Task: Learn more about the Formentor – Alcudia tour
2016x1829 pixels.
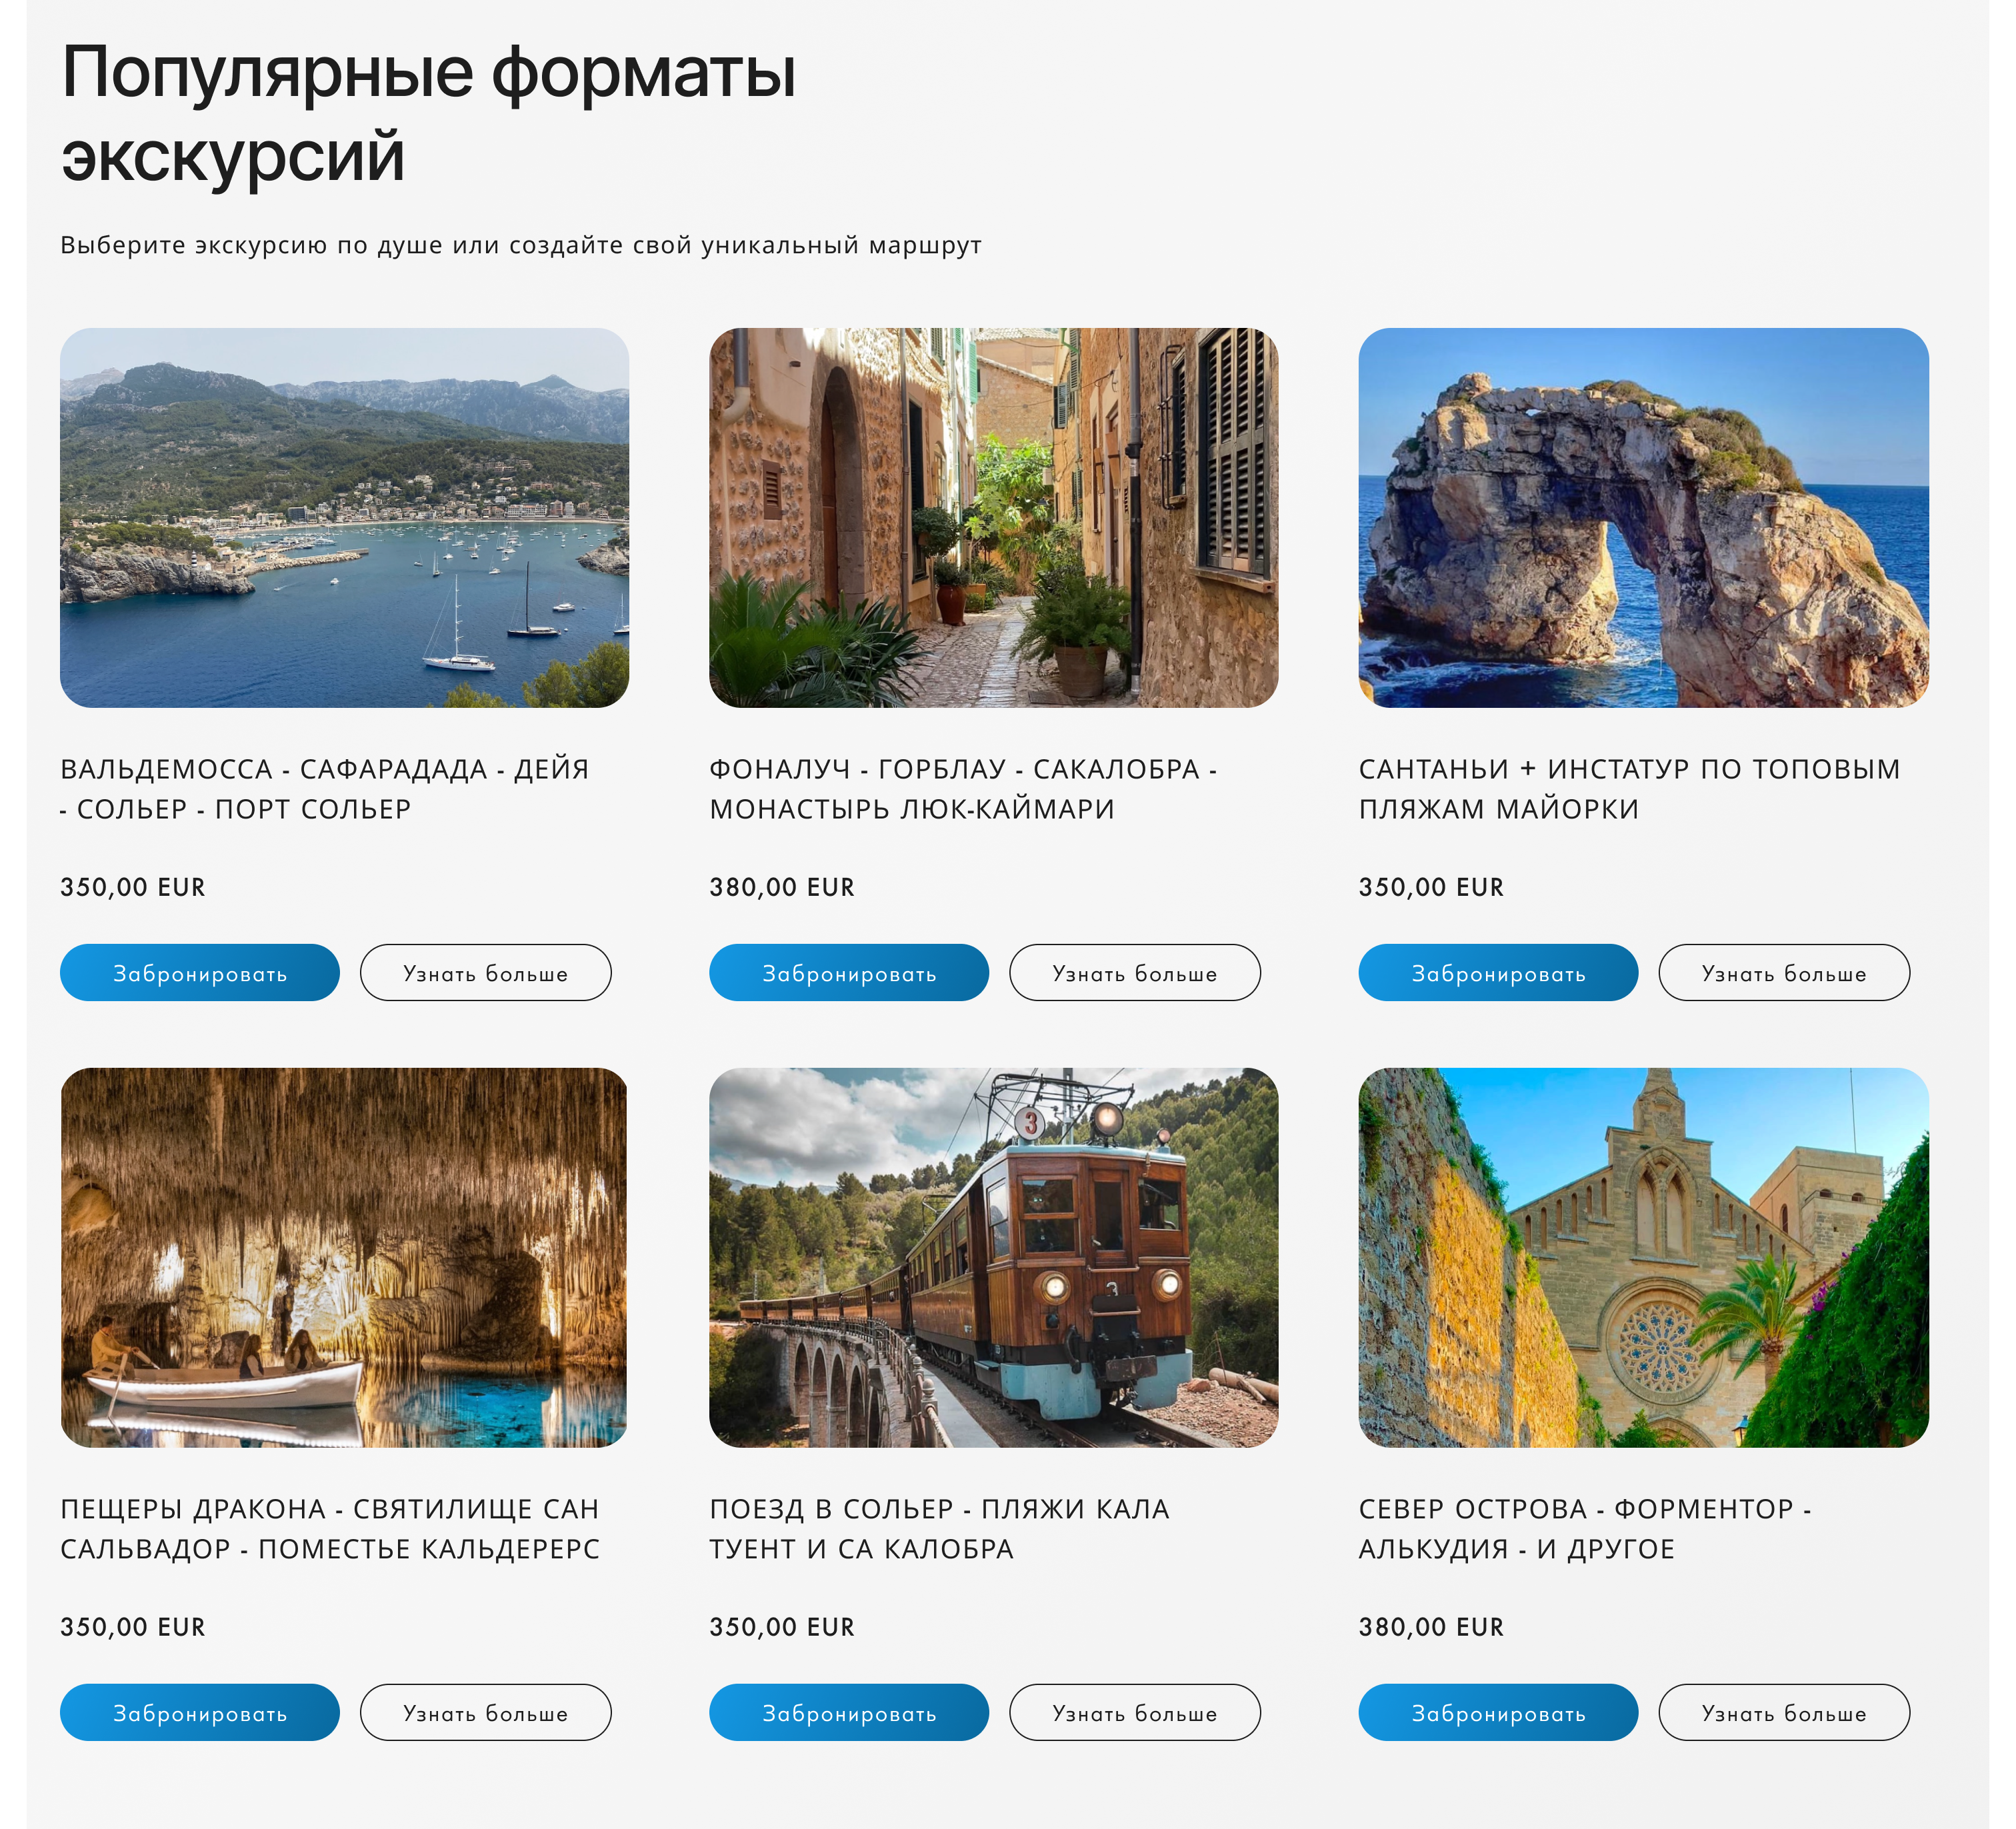Action: (1783, 1712)
